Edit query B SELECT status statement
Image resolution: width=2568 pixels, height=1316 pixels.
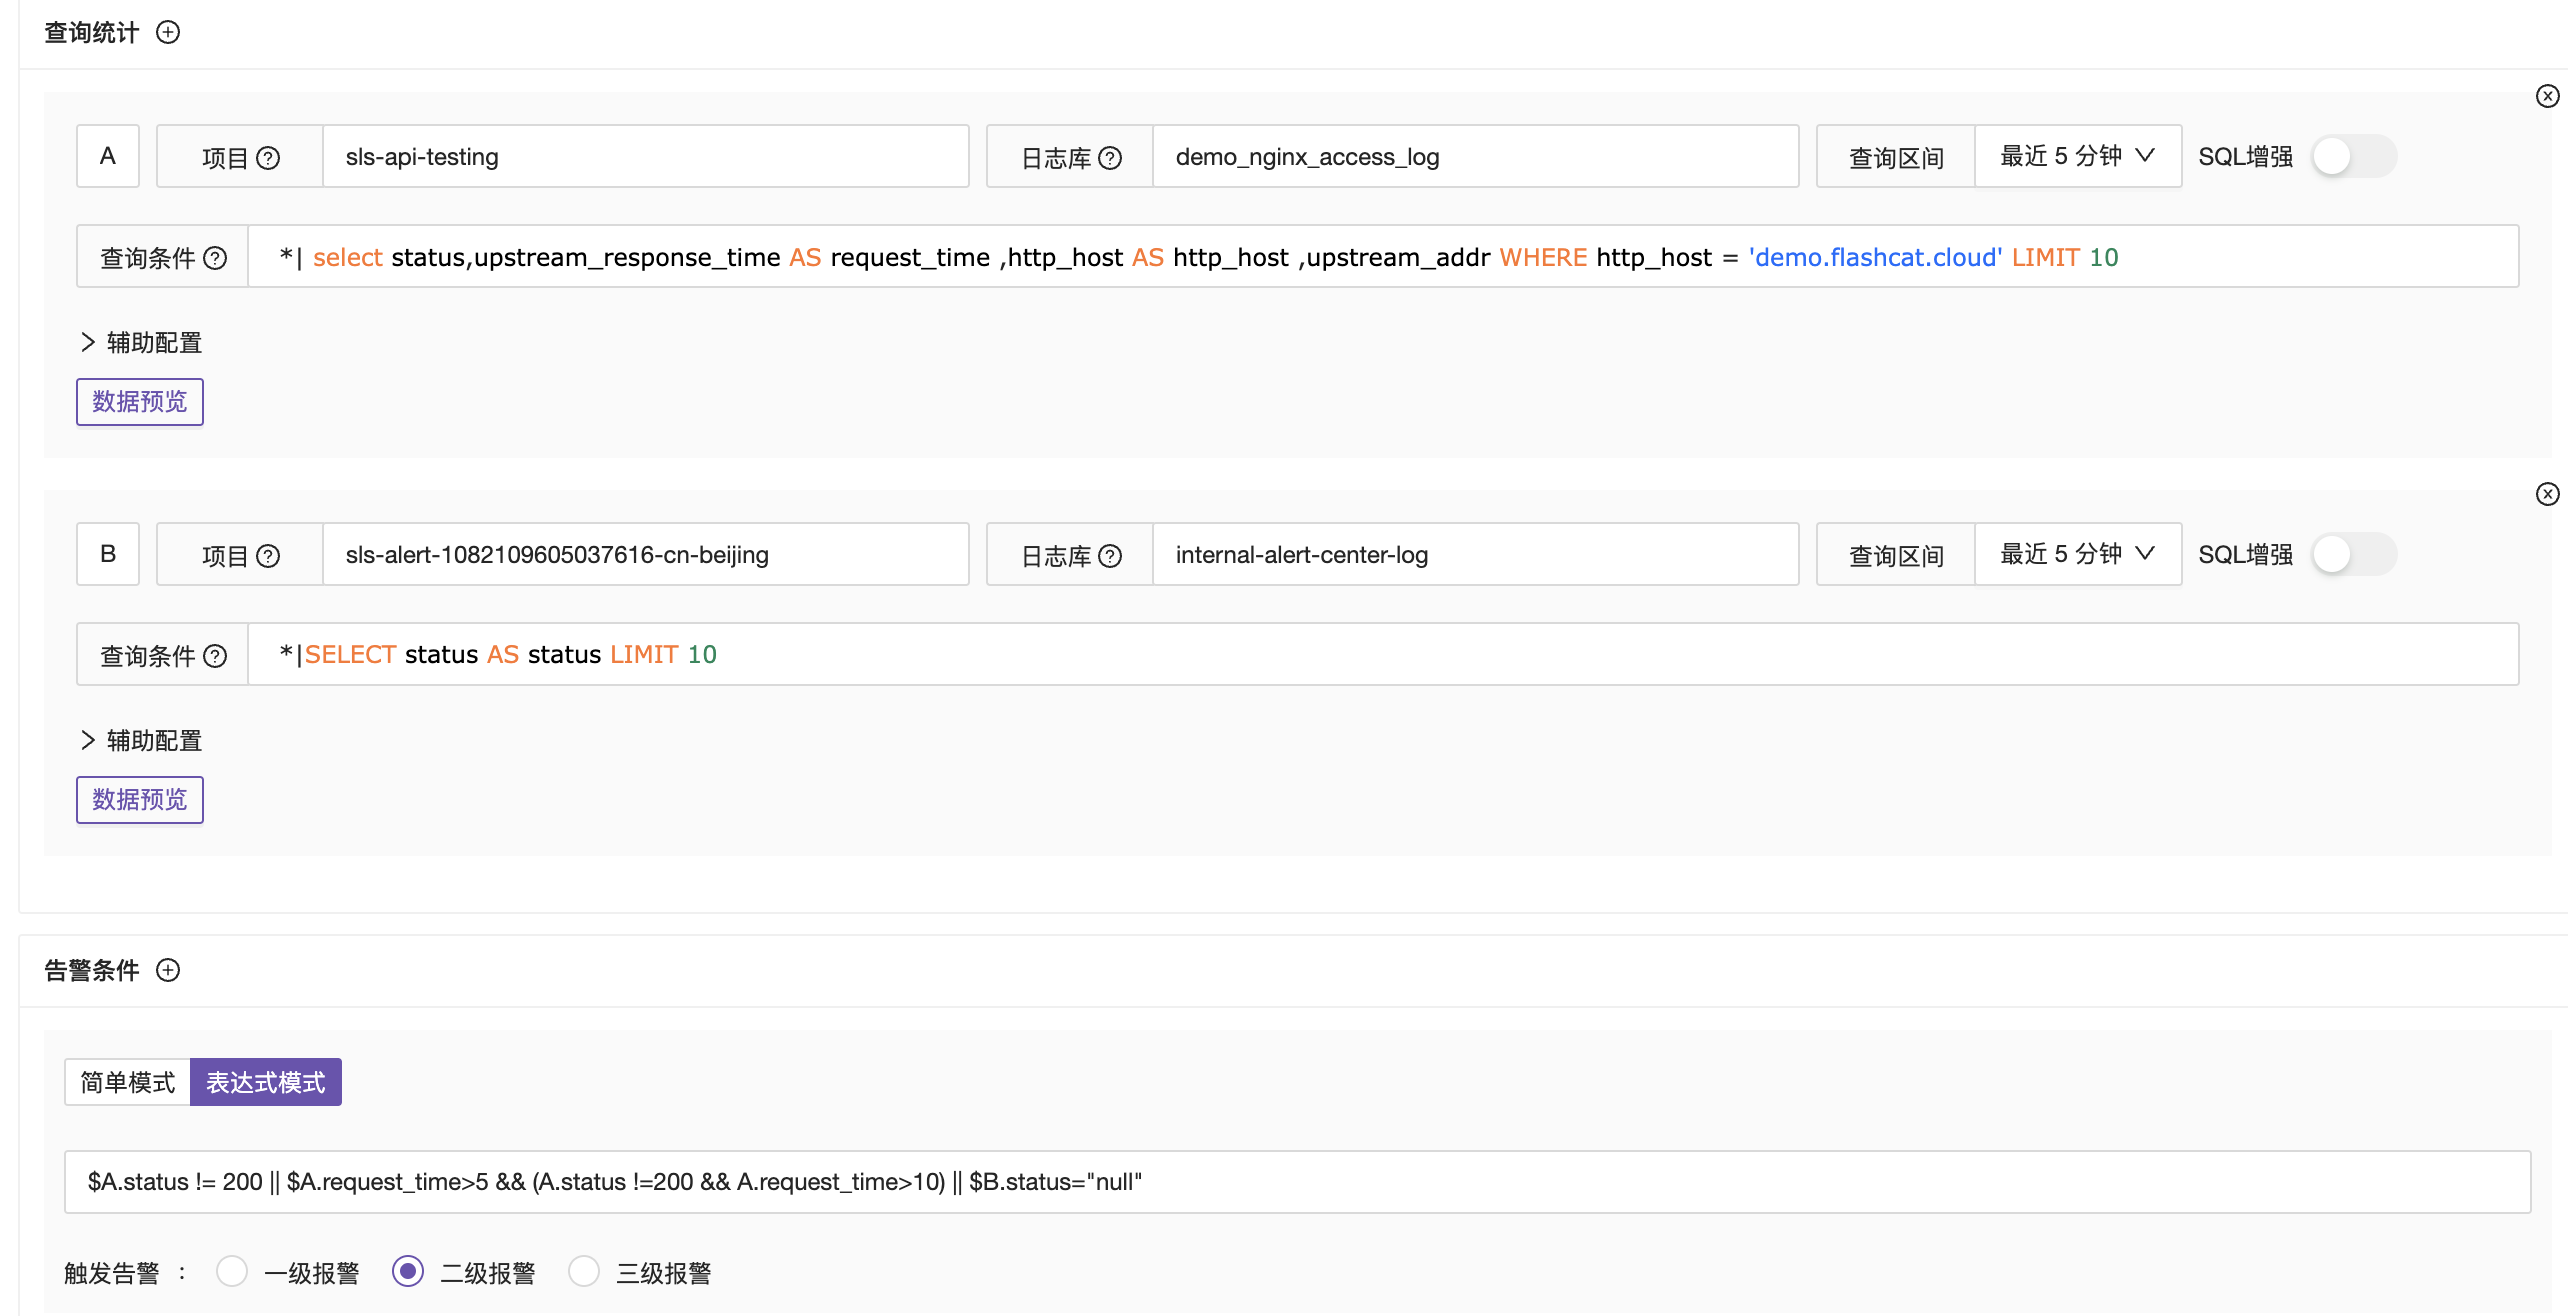pyautogui.click(x=1383, y=654)
